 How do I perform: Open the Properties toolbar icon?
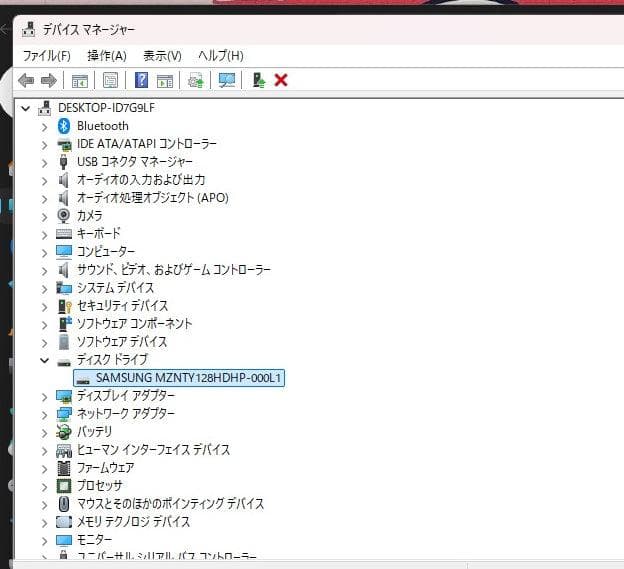[110, 80]
